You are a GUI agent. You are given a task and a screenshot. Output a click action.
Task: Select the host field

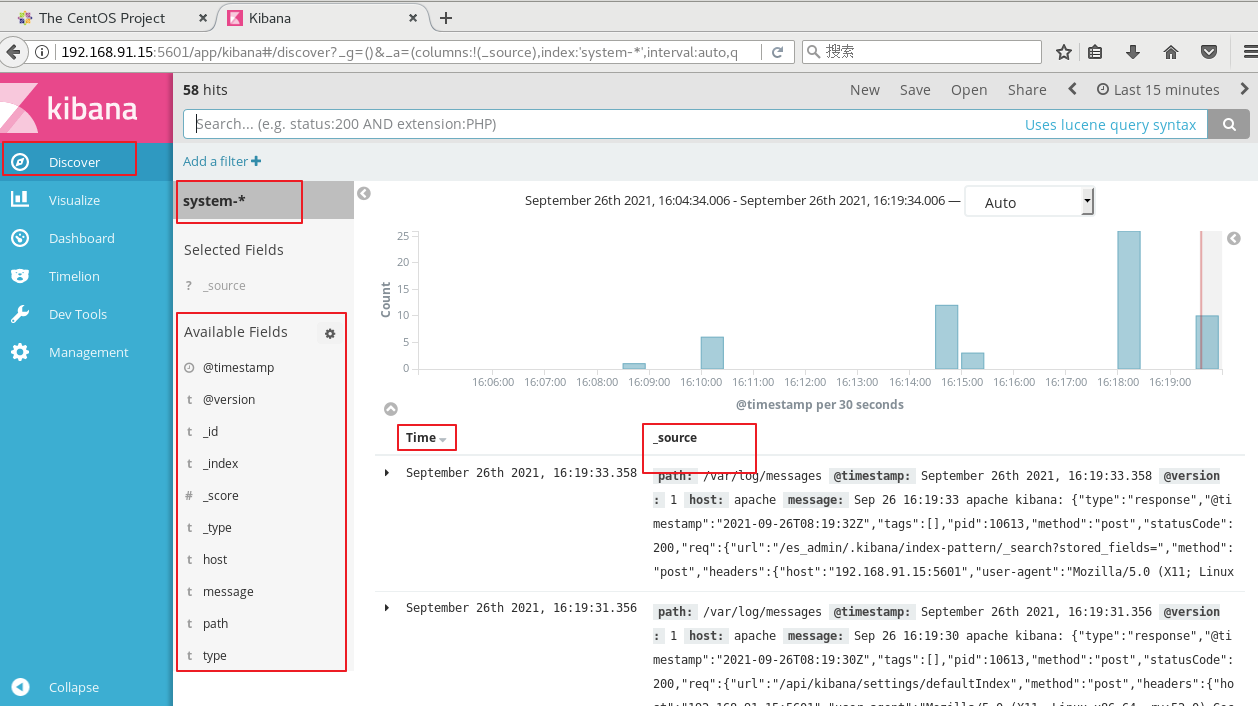(x=215, y=560)
